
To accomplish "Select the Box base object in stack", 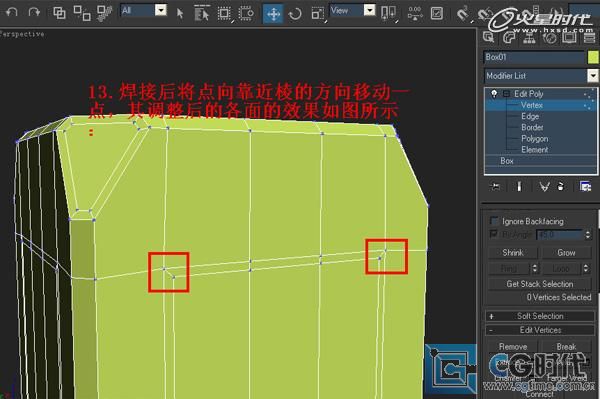I will [x=507, y=161].
